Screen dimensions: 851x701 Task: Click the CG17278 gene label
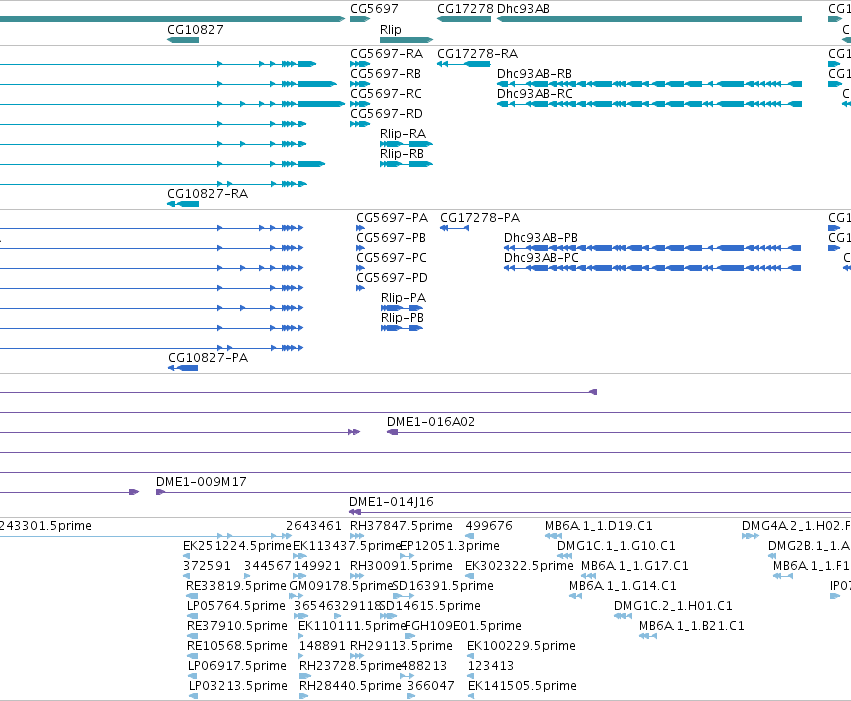tap(465, 9)
